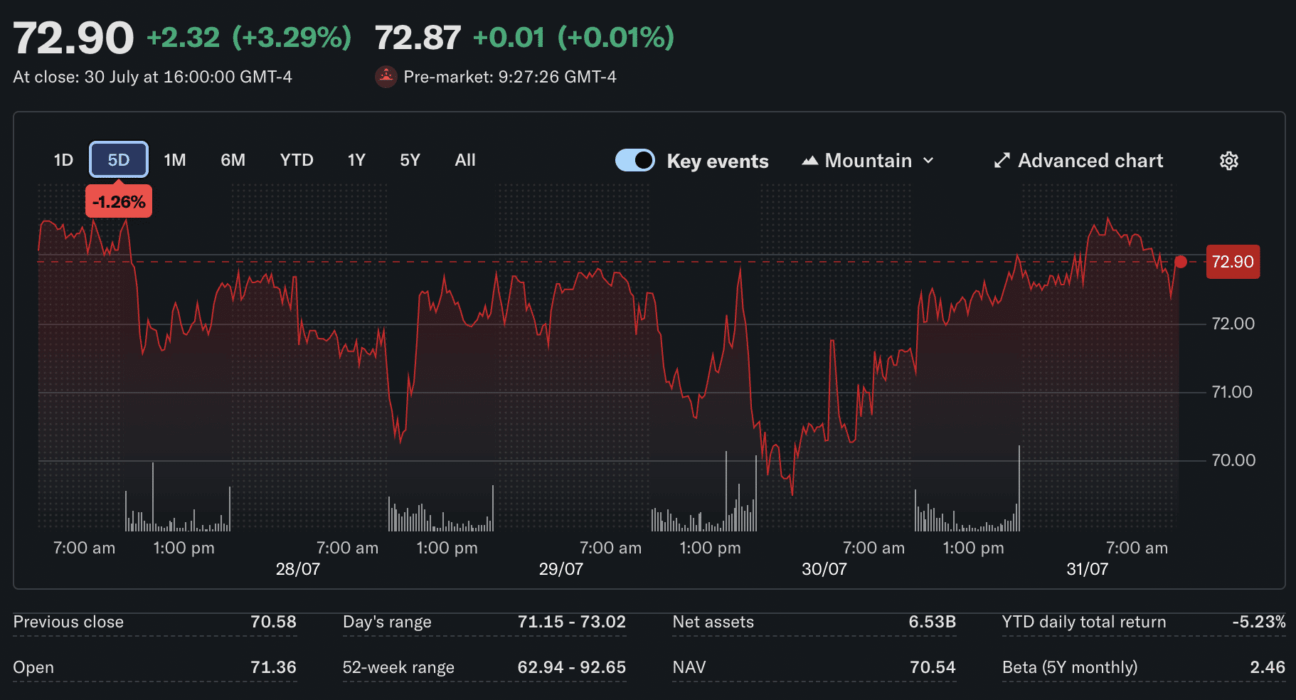
Task: Select the 5D range tab
Action: pos(119,160)
